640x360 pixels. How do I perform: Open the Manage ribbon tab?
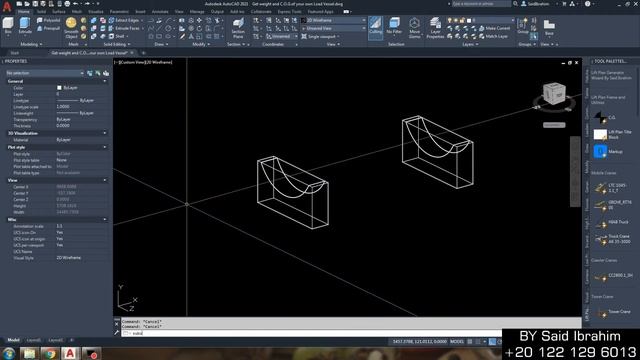[197, 12]
